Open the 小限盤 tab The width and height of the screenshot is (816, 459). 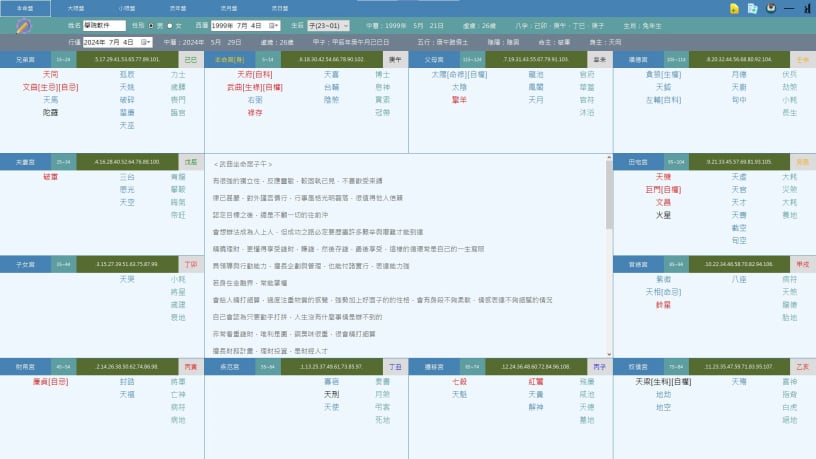pyautogui.click(x=127, y=7)
